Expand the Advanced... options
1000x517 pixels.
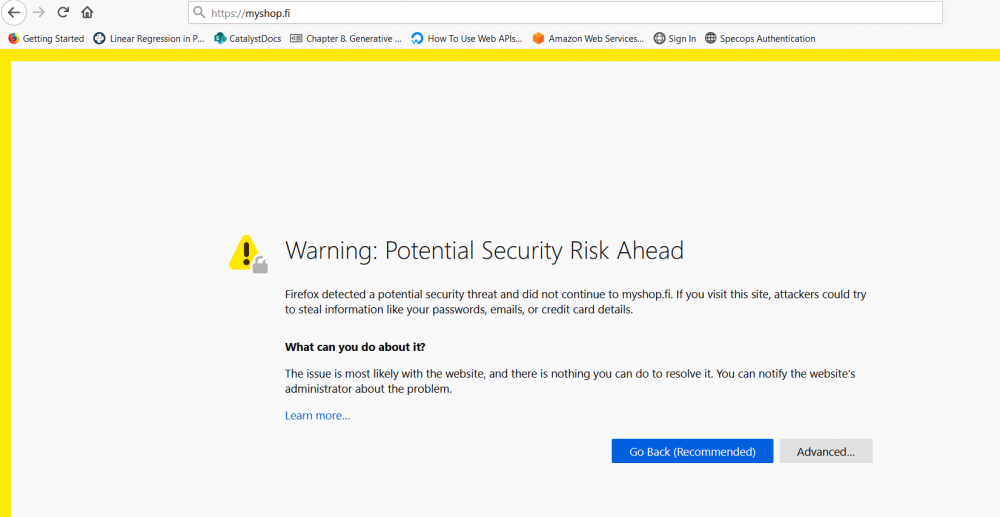pos(825,452)
